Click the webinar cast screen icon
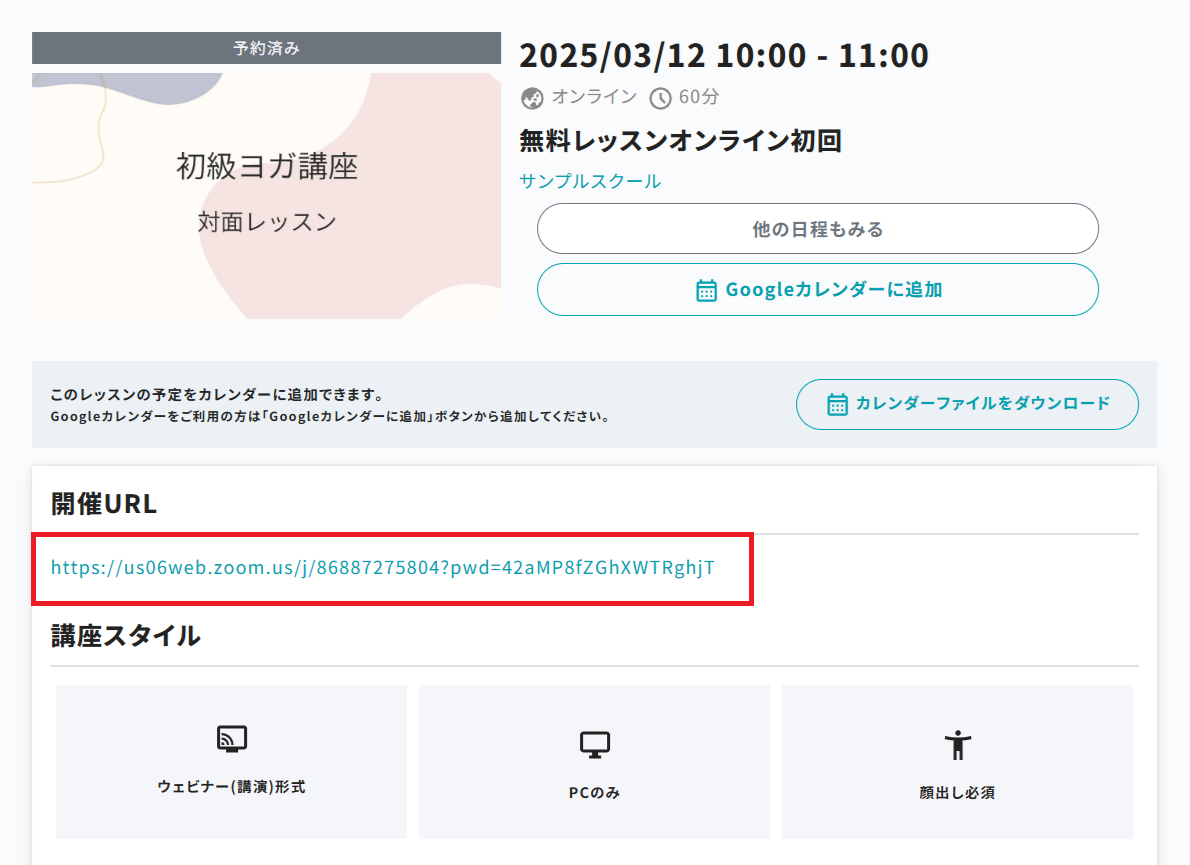Image resolution: width=1190 pixels, height=865 pixels. (x=231, y=739)
